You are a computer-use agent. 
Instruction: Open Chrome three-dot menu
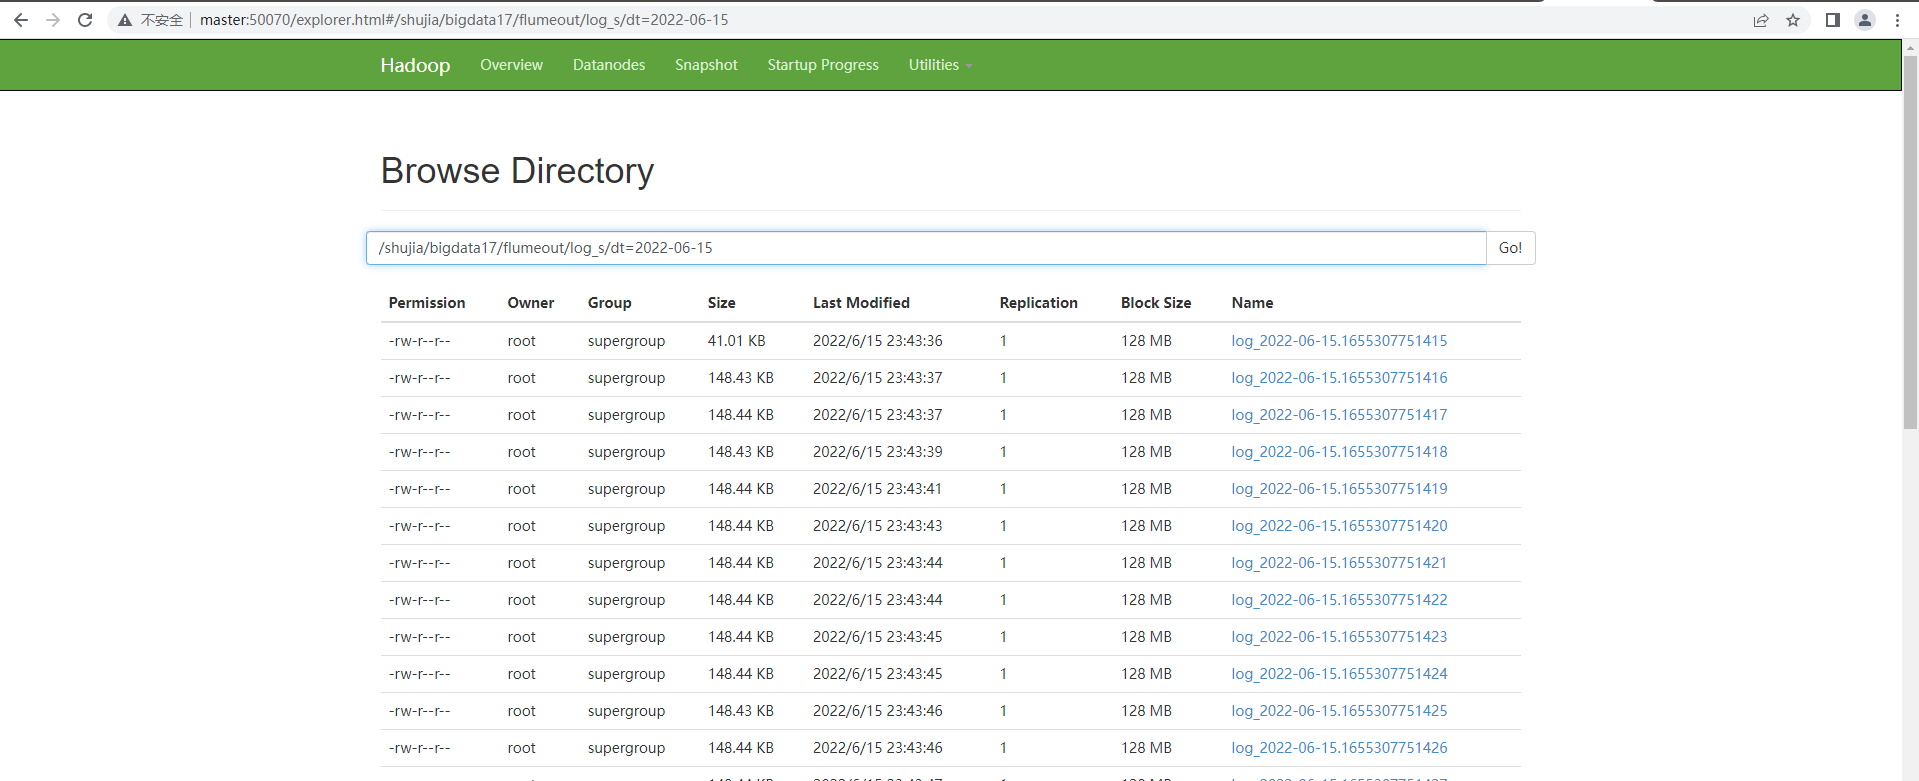click(1897, 20)
